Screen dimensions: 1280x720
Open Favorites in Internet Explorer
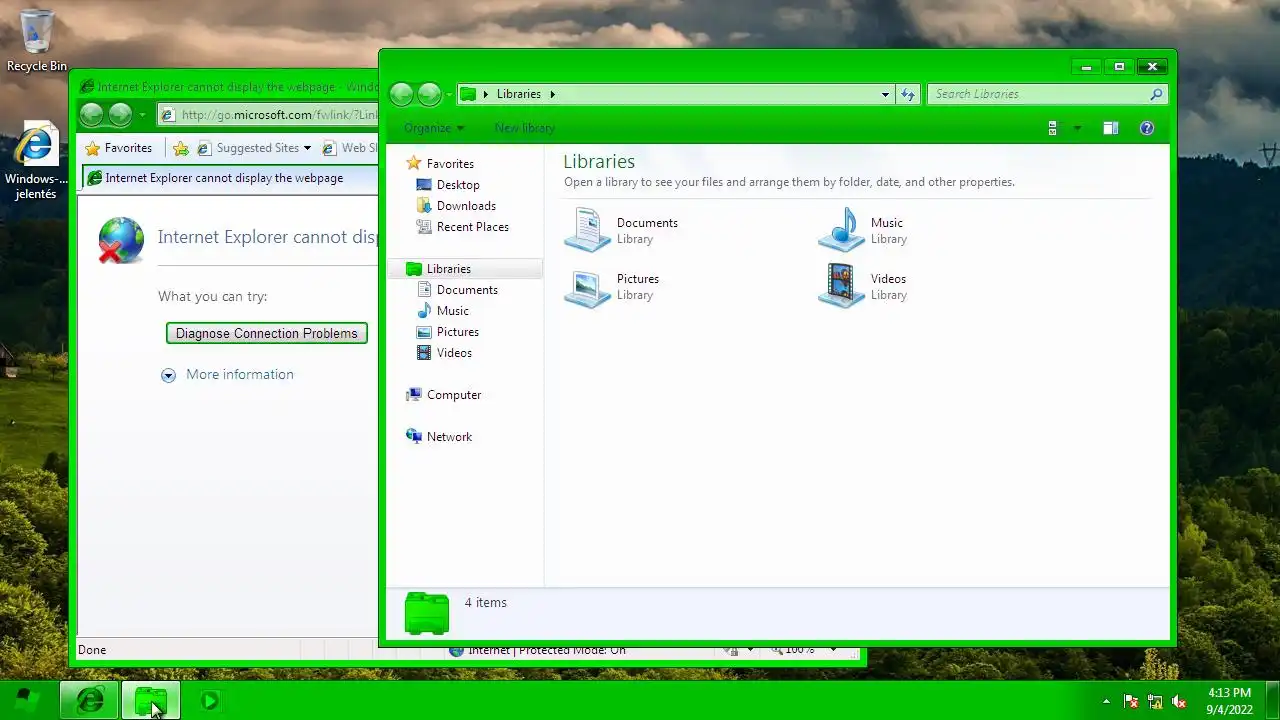point(119,148)
